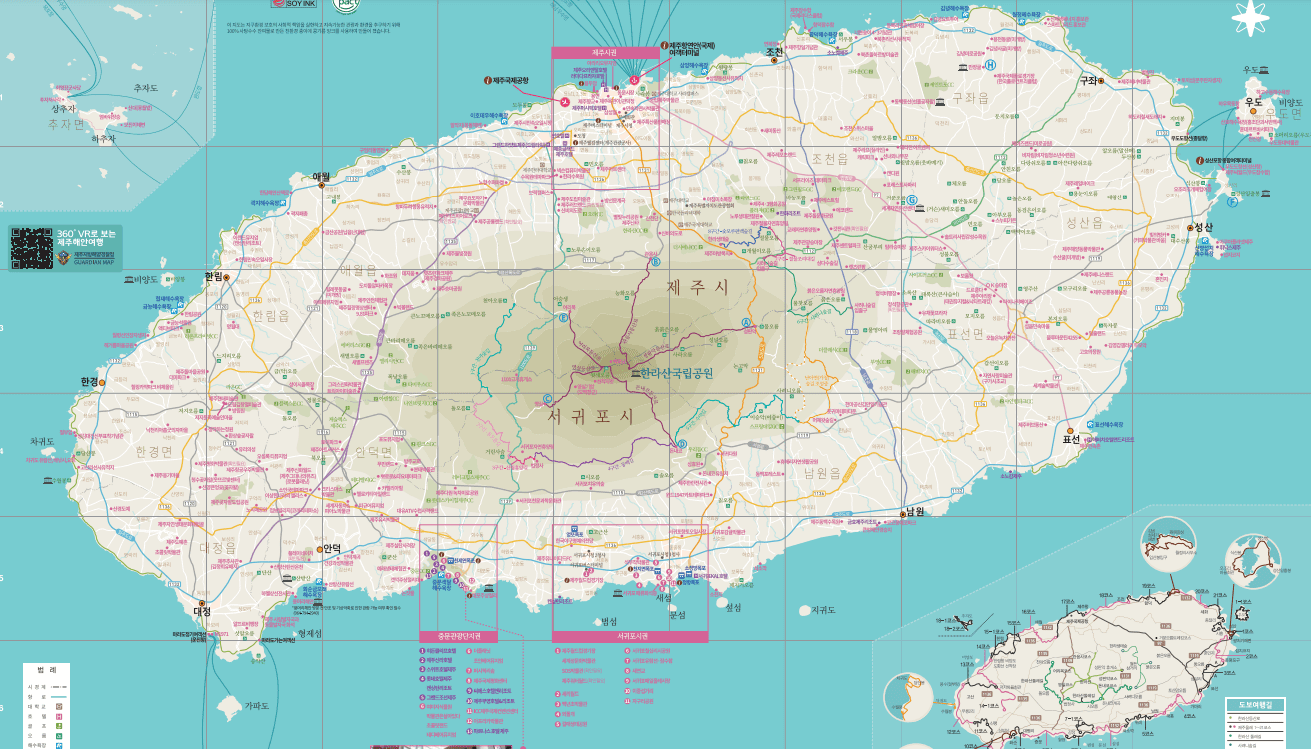Click the blue H circle icon near 구좌읍

click(991, 65)
